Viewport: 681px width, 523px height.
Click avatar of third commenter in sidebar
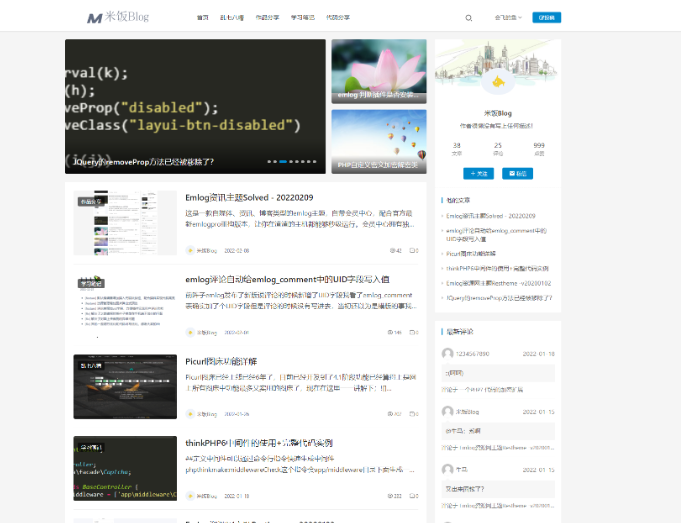447,470
